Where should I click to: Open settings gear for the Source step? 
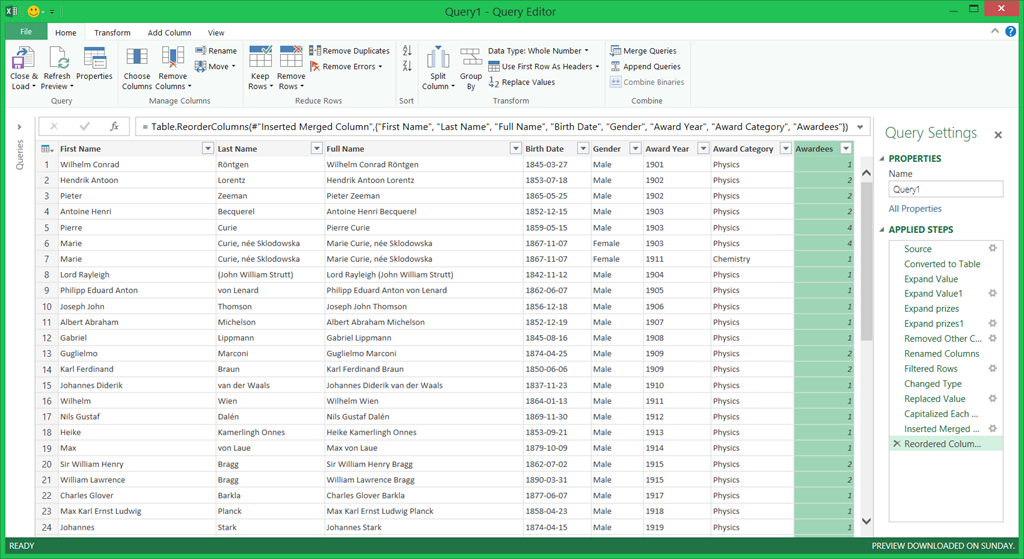[x=993, y=249]
